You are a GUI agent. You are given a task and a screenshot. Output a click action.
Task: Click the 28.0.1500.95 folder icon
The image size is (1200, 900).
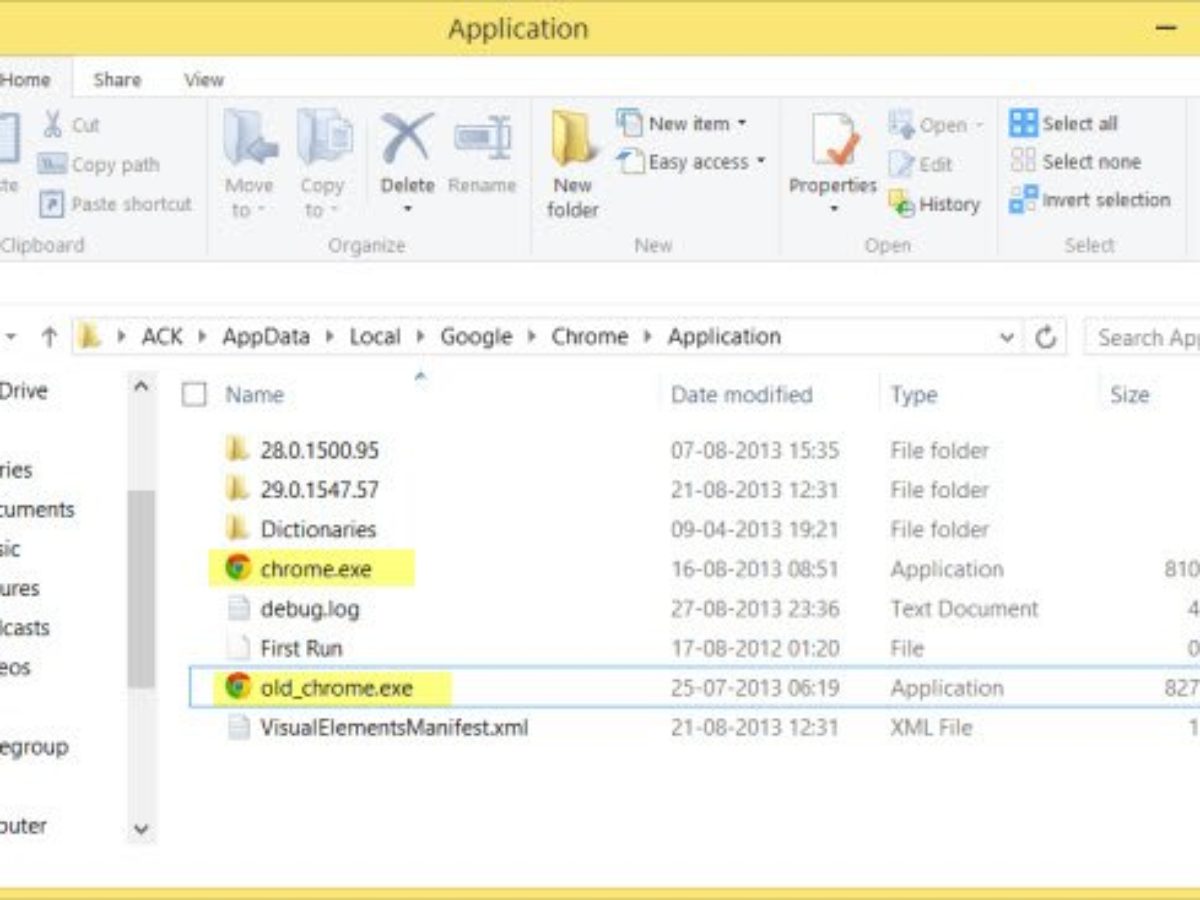coord(237,449)
